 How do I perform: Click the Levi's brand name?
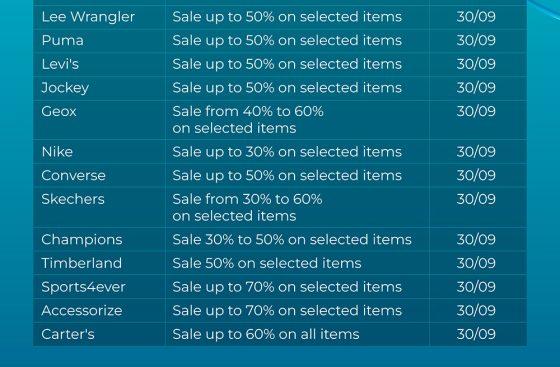(x=60, y=64)
